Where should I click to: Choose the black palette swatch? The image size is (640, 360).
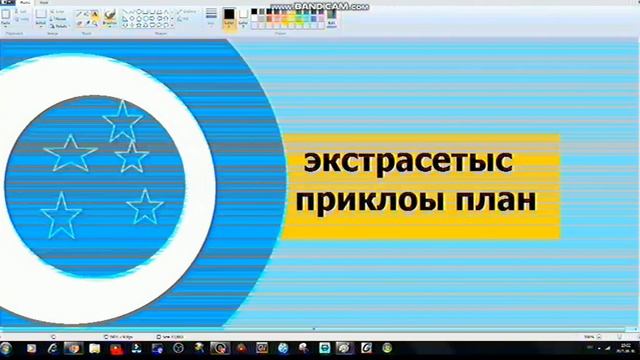pos(254,11)
